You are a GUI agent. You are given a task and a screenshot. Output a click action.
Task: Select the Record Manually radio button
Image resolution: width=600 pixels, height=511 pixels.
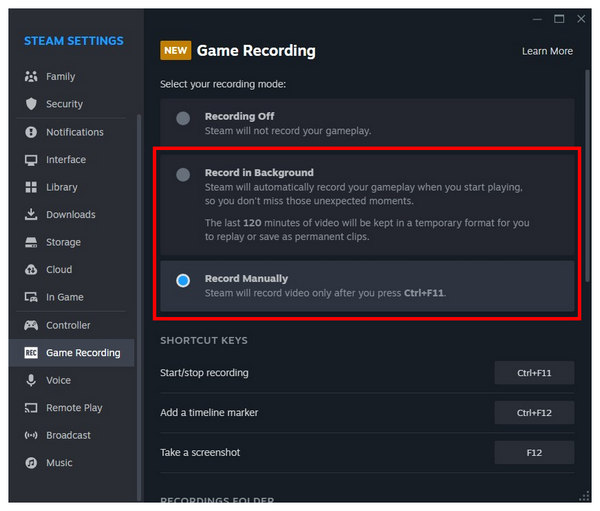tap(183, 281)
